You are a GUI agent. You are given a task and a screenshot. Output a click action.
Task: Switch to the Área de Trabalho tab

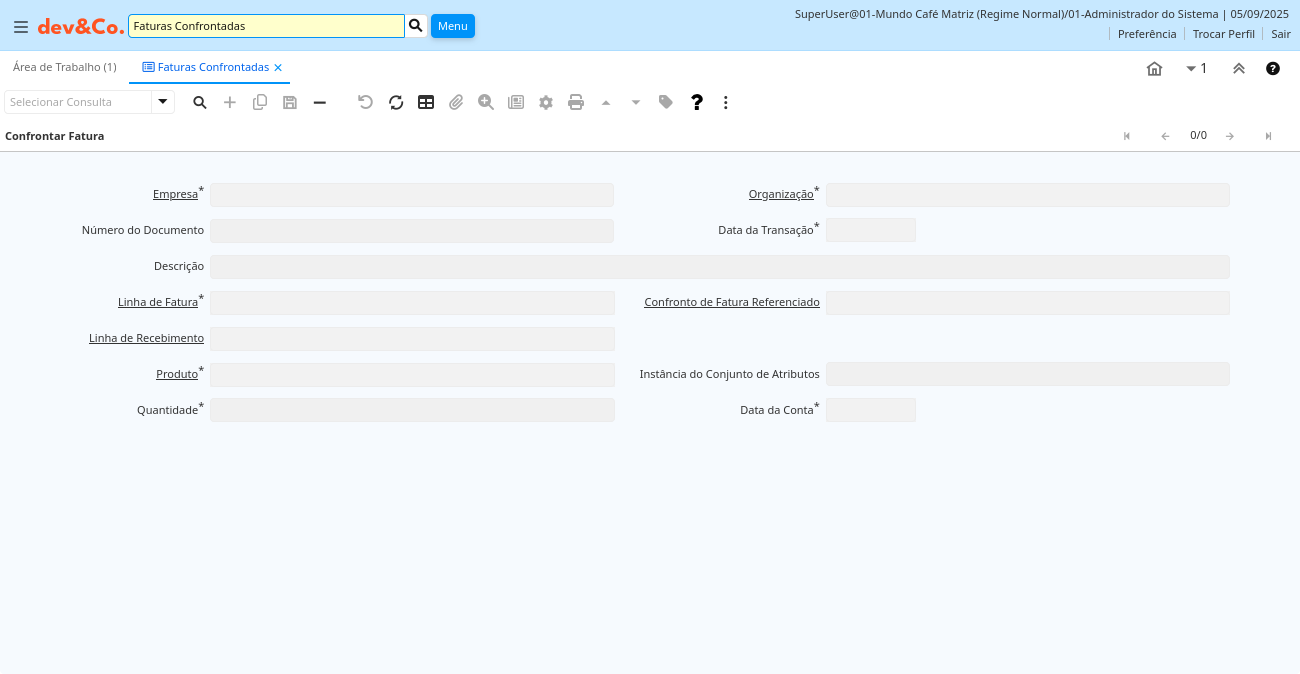[64, 67]
